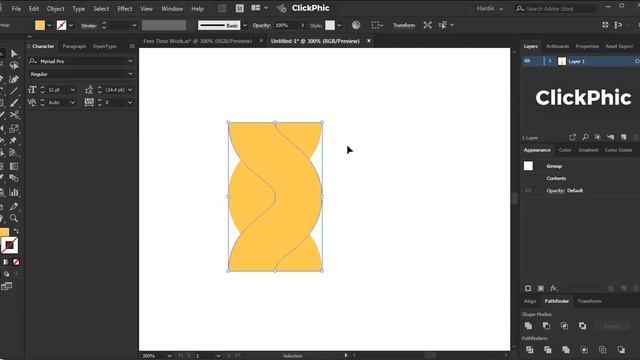Set color to None below swatches

[x=16, y=262]
